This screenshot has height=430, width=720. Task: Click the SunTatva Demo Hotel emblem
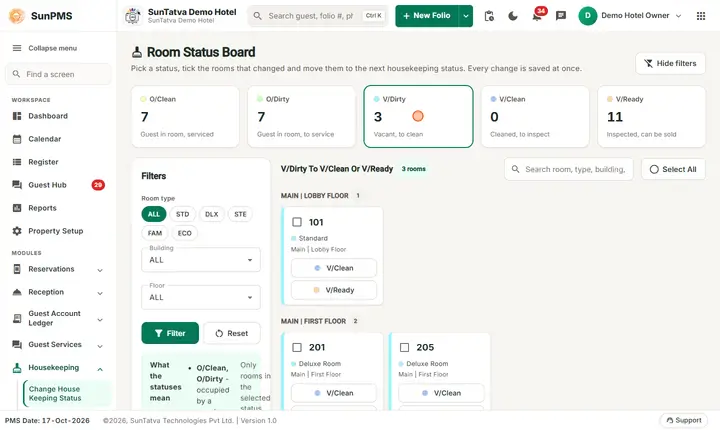tap(133, 16)
